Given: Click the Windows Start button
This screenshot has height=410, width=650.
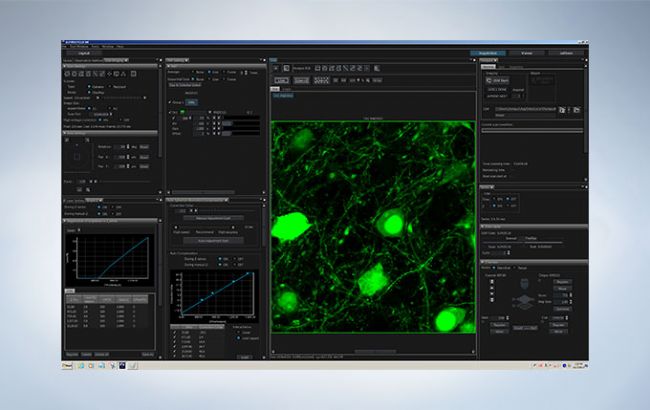Looking at the screenshot, I should pyautogui.click(x=69, y=366).
